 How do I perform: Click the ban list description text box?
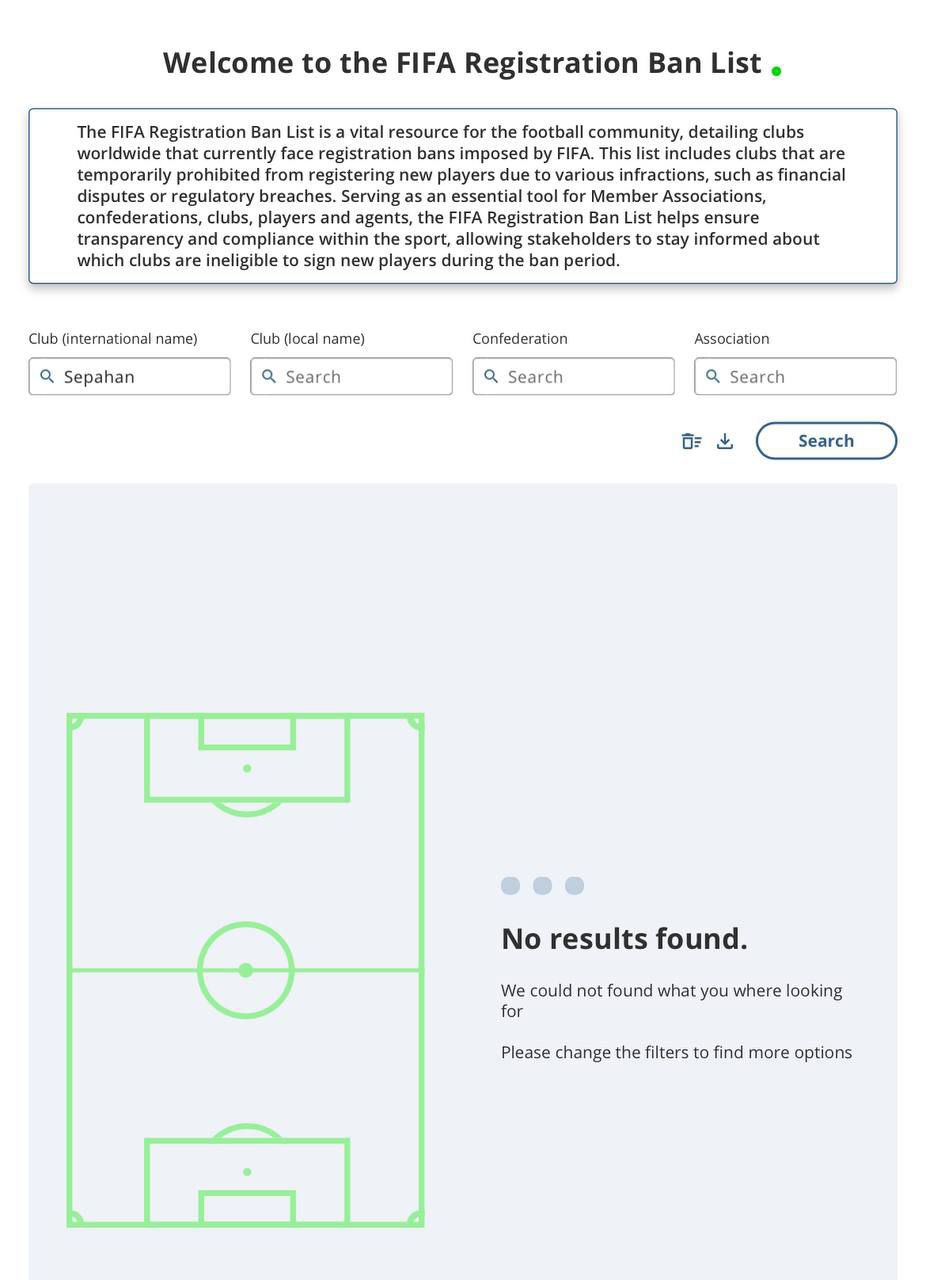tap(463, 196)
